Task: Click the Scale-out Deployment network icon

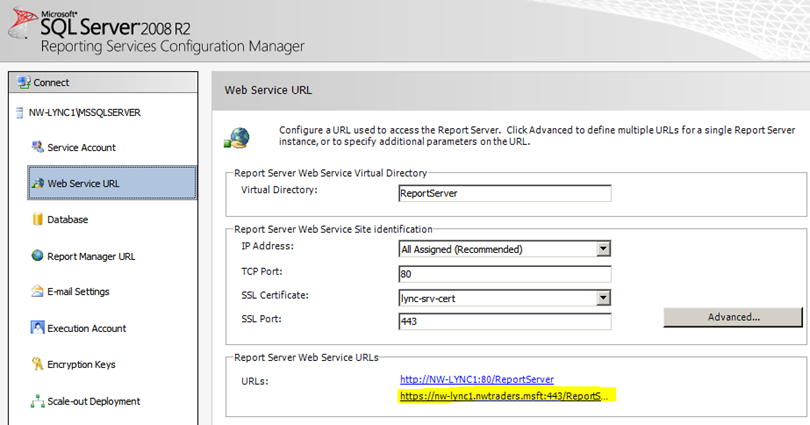Action: tap(37, 401)
